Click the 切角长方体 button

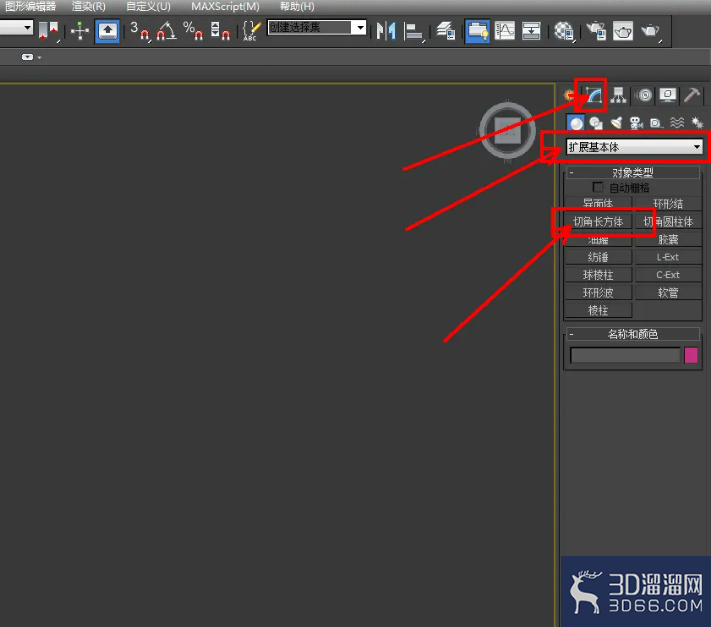[598, 222]
